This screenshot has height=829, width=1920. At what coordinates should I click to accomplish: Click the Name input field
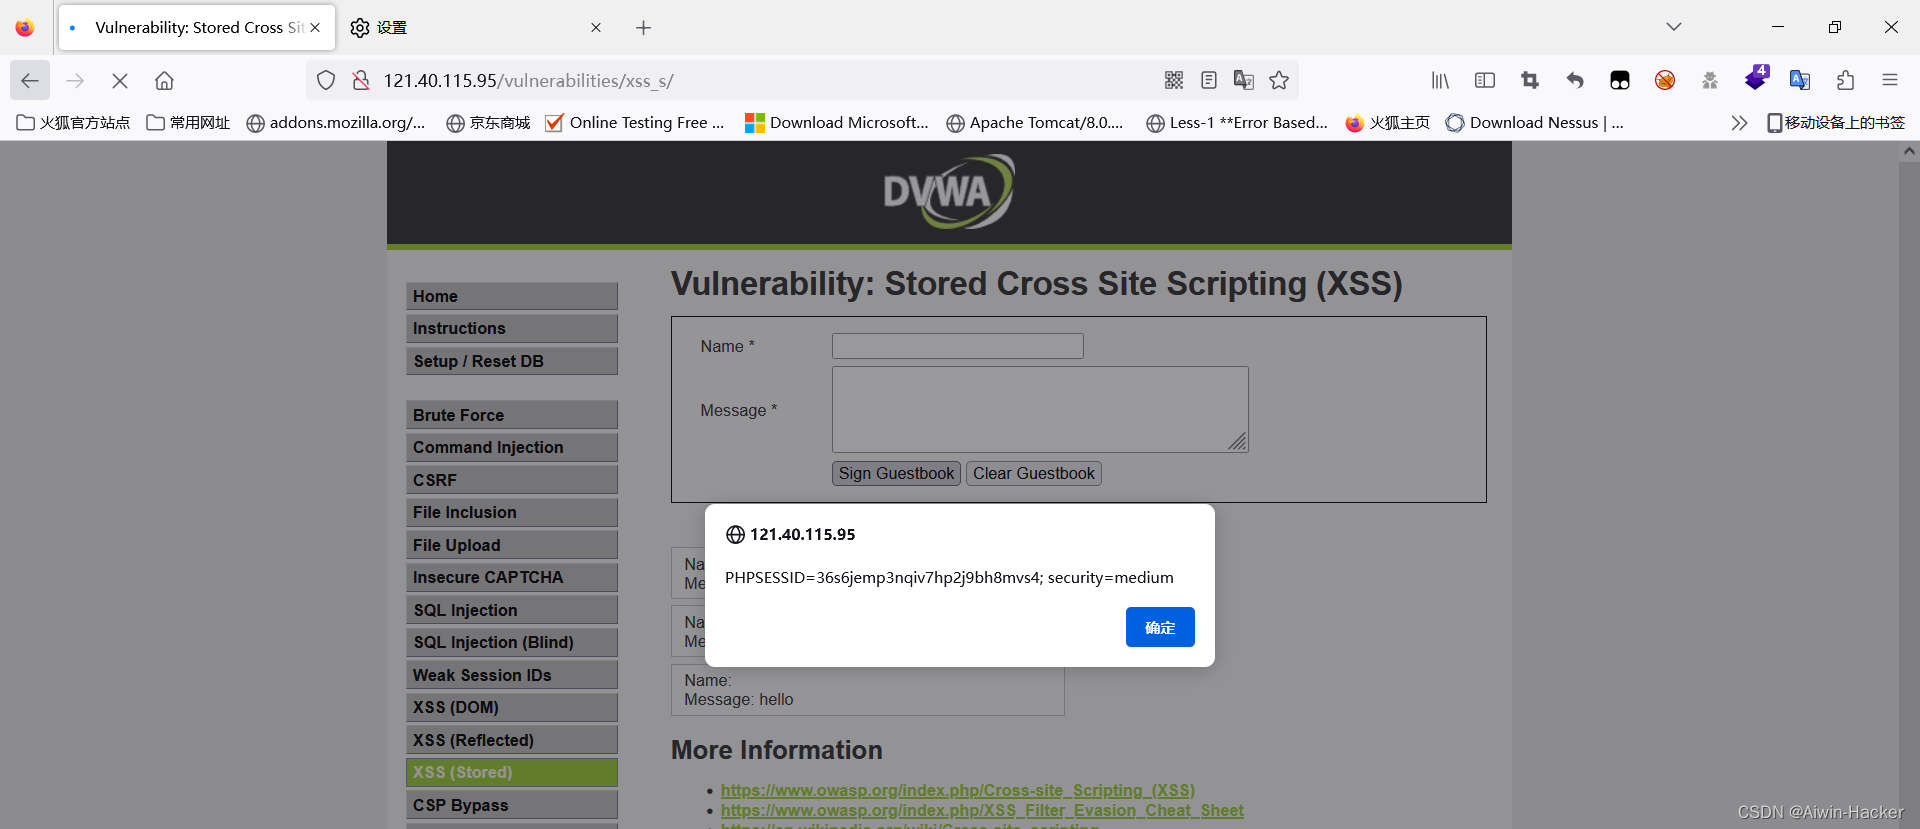pos(958,346)
